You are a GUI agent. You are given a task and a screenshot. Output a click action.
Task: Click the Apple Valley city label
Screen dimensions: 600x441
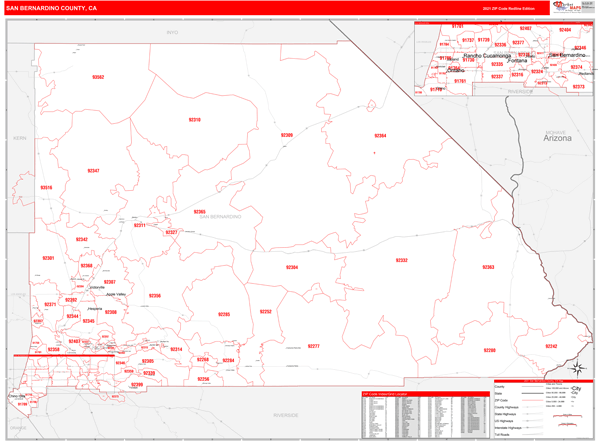[x=117, y=294]
